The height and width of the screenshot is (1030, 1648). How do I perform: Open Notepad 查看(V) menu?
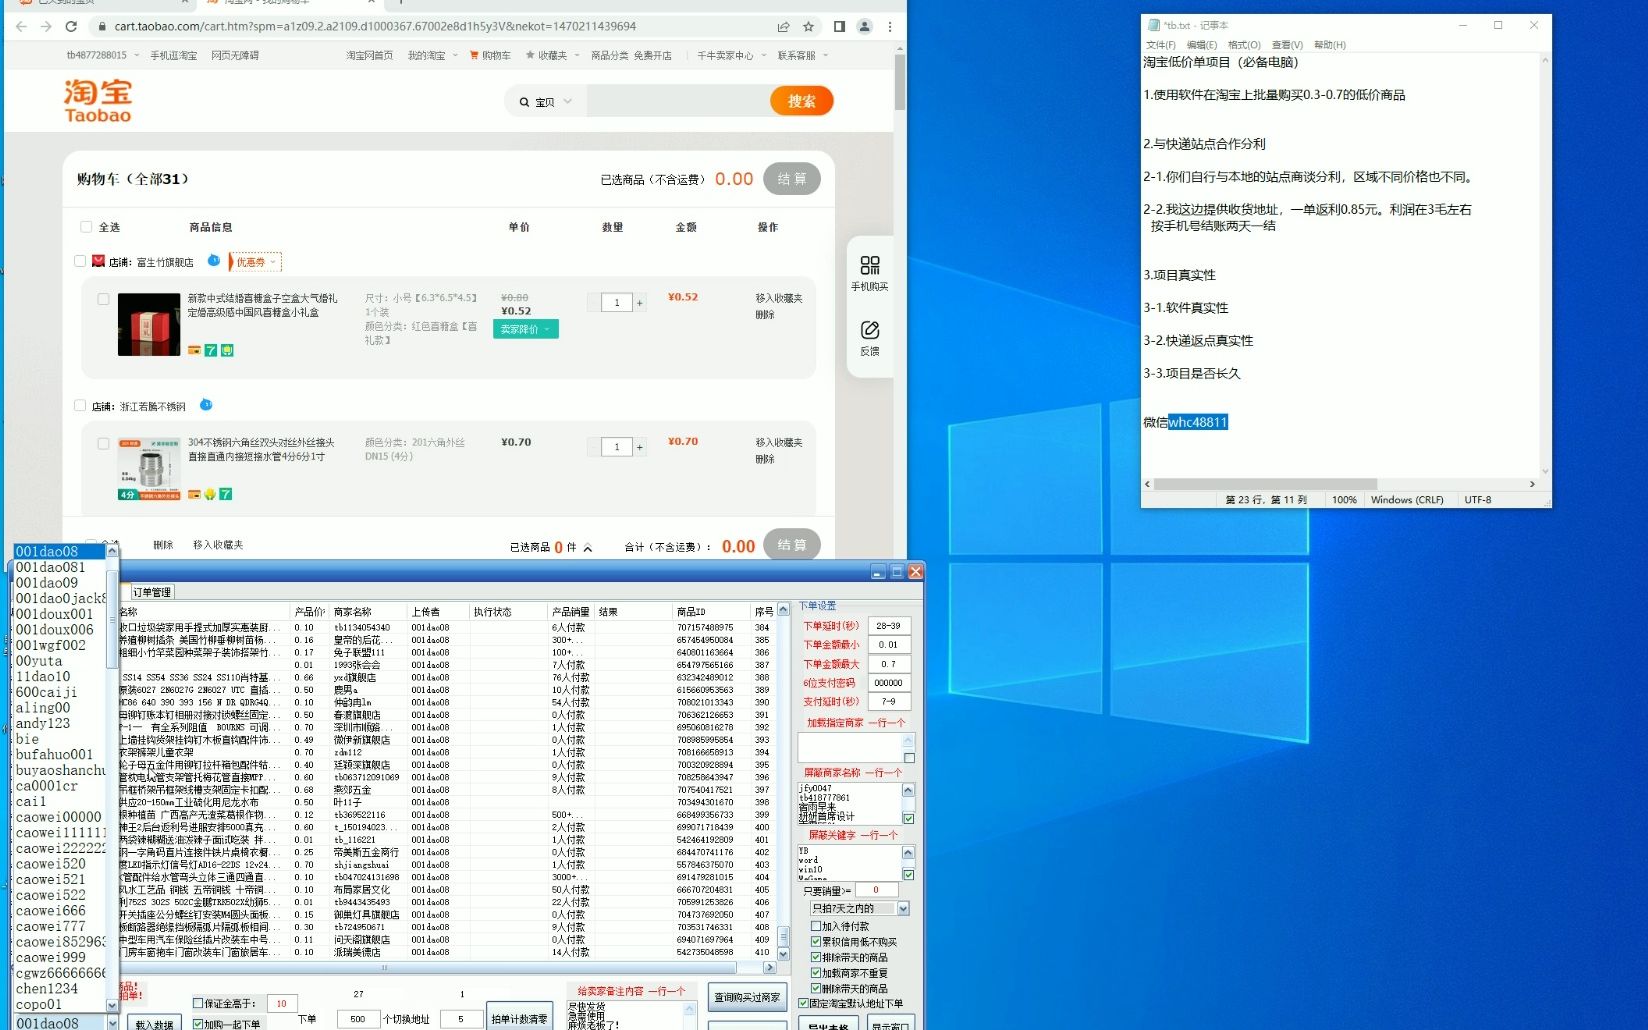1287,45
